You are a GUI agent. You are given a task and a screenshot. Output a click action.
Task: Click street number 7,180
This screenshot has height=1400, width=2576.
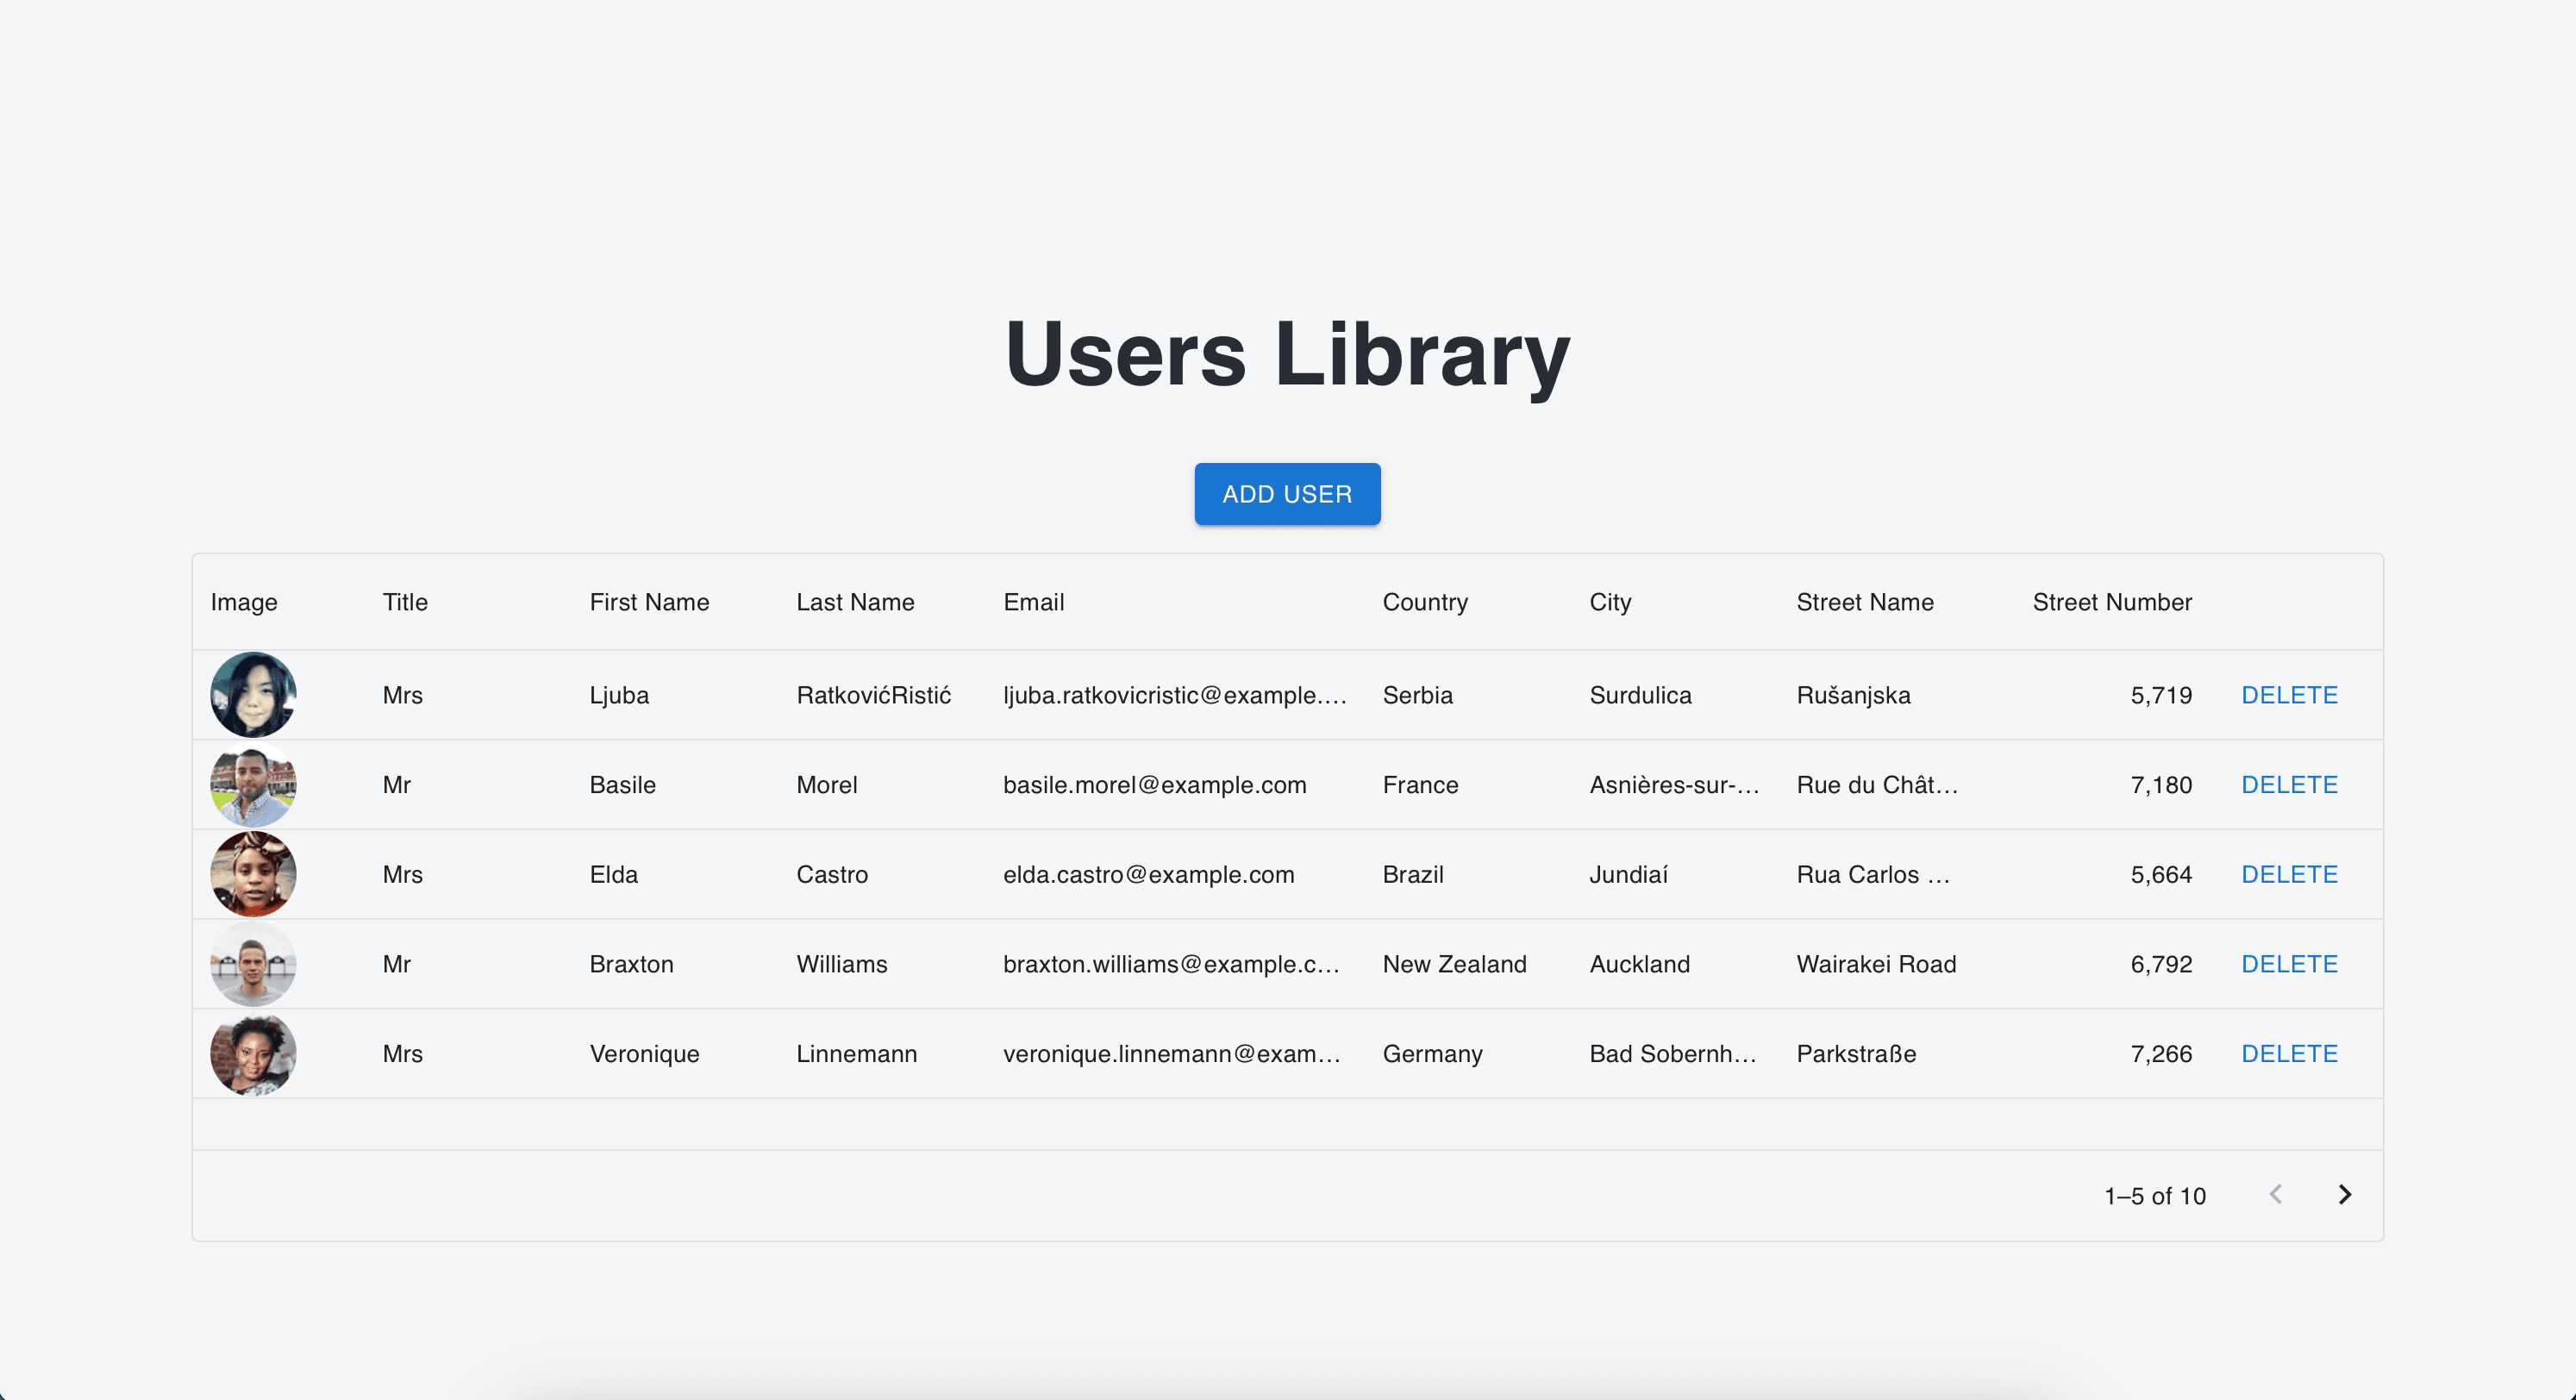(2161, 785)
